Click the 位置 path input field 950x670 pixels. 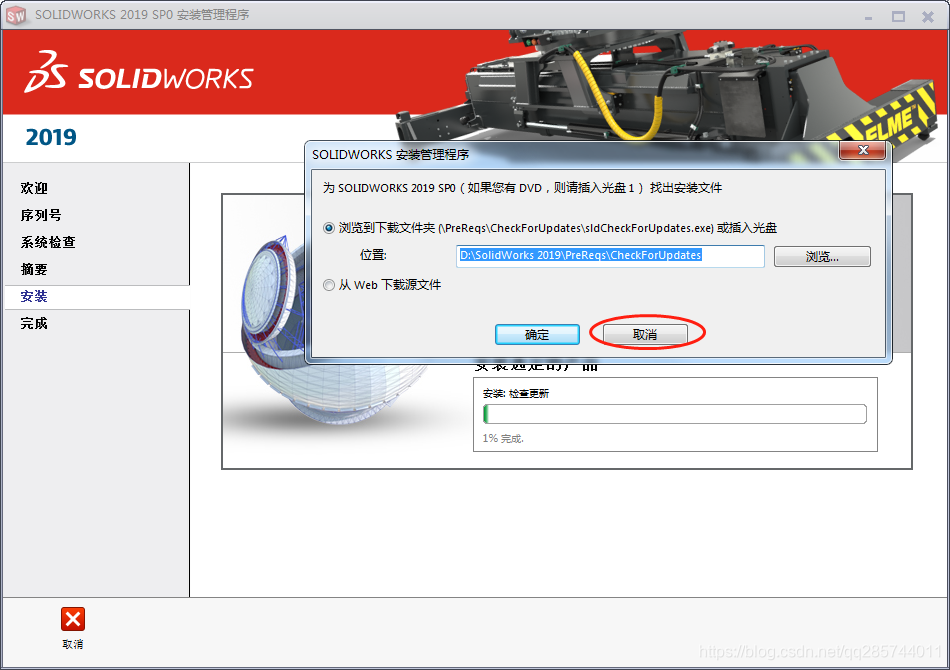610,256
